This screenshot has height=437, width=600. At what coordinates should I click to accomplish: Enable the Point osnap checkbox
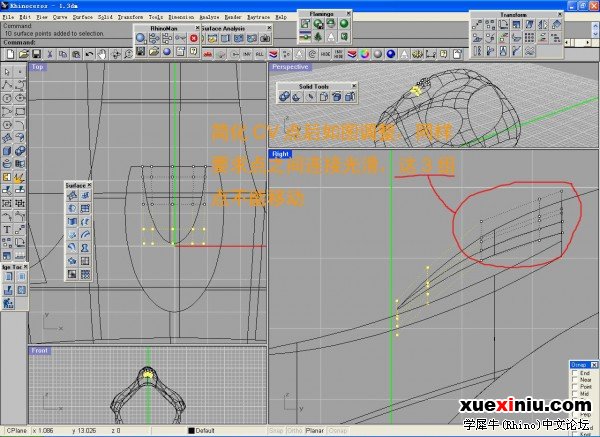[574, 386]
